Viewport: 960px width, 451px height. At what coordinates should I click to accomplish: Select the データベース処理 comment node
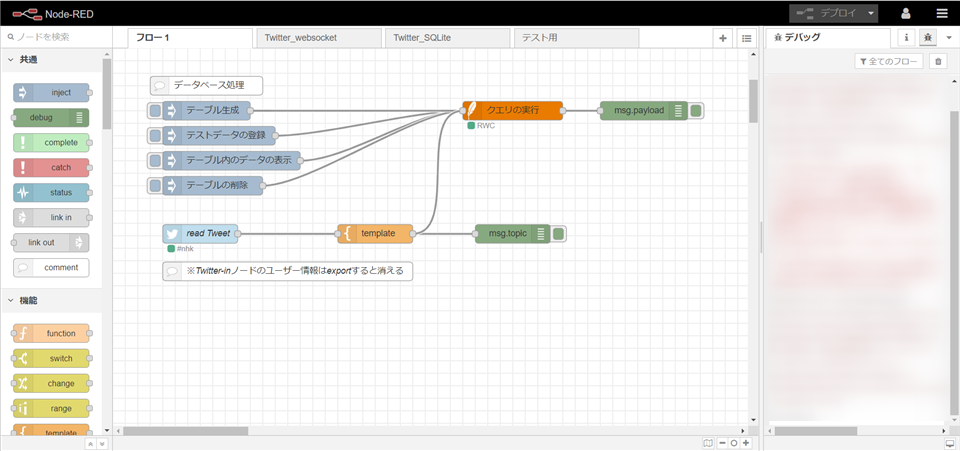point(206,86)
